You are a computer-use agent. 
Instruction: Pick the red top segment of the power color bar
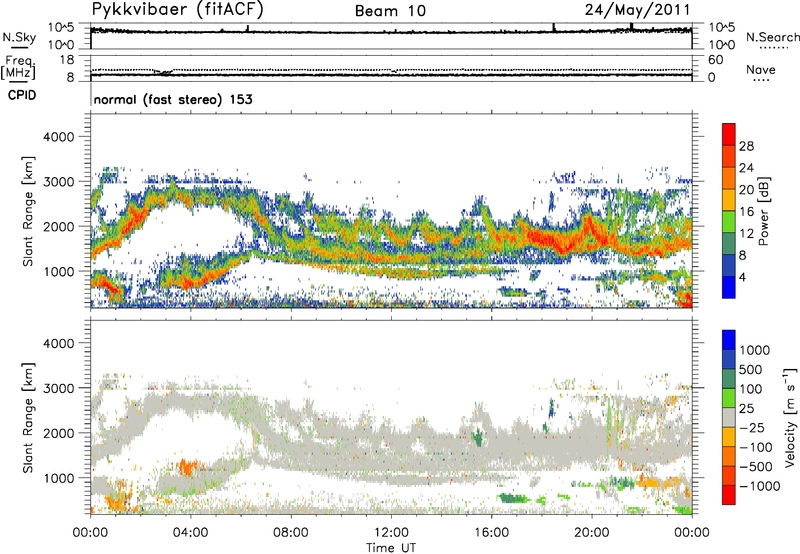729,134
